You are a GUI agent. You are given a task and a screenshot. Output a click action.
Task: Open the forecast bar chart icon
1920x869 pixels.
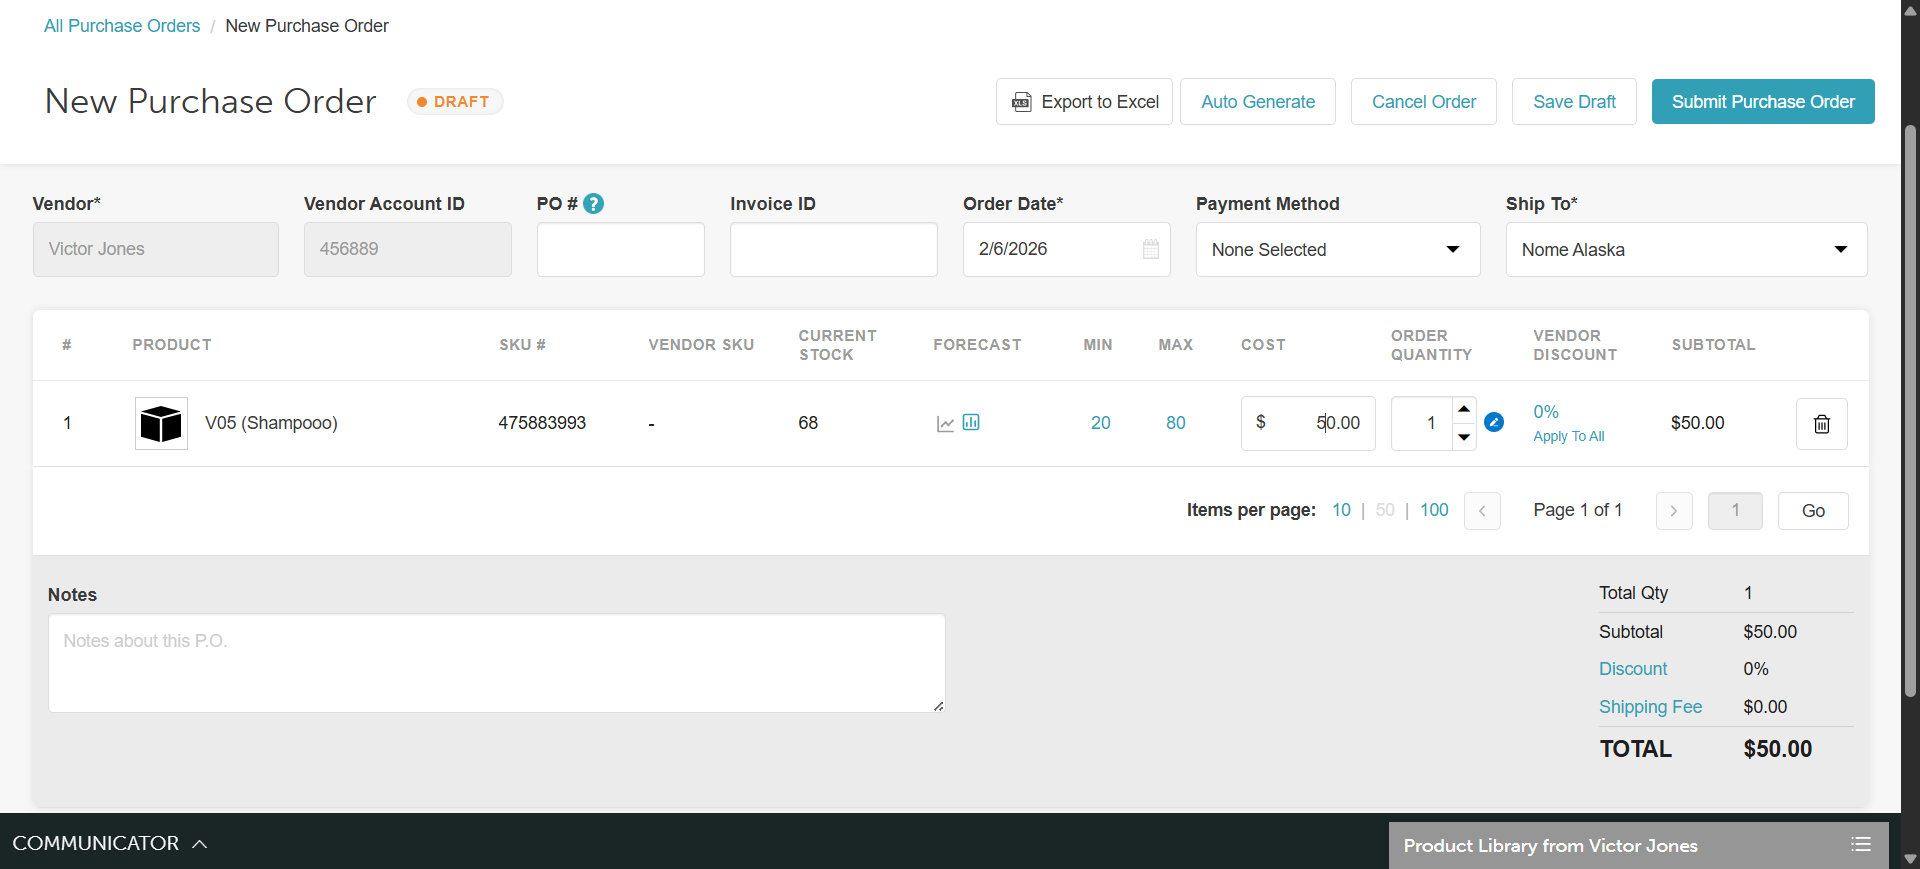click(x=971, y=422)
